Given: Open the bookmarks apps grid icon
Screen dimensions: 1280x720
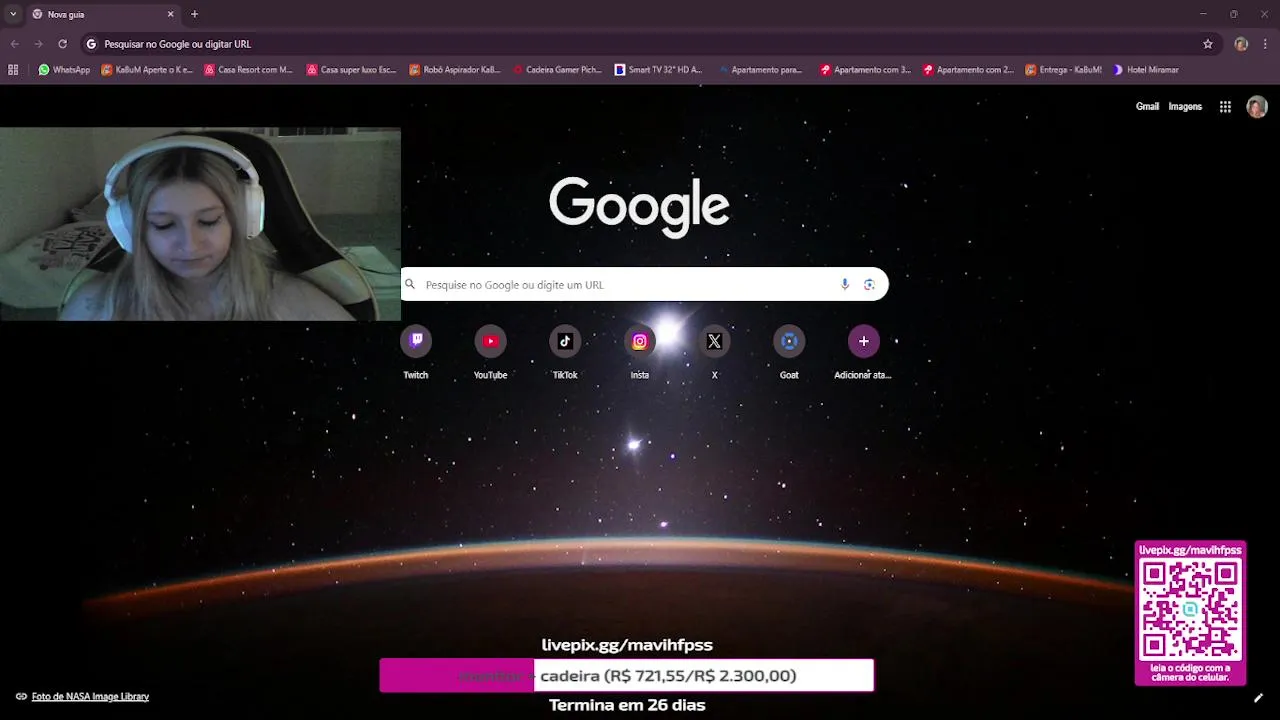Looking at the screenshot, I should [x=13, y=70].
